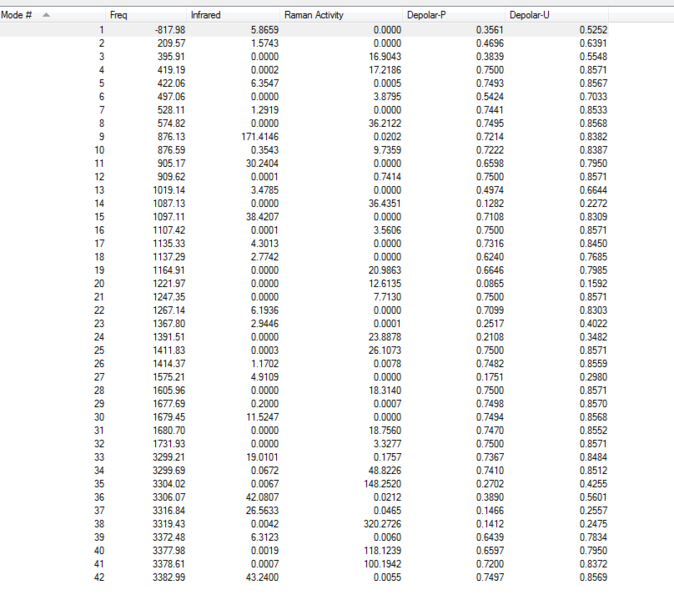The width and height of the screenshot is (674, 600).
Task: Click Depolar-U value 0.6391
Action: pyautogui.click(x=593, y=43)
